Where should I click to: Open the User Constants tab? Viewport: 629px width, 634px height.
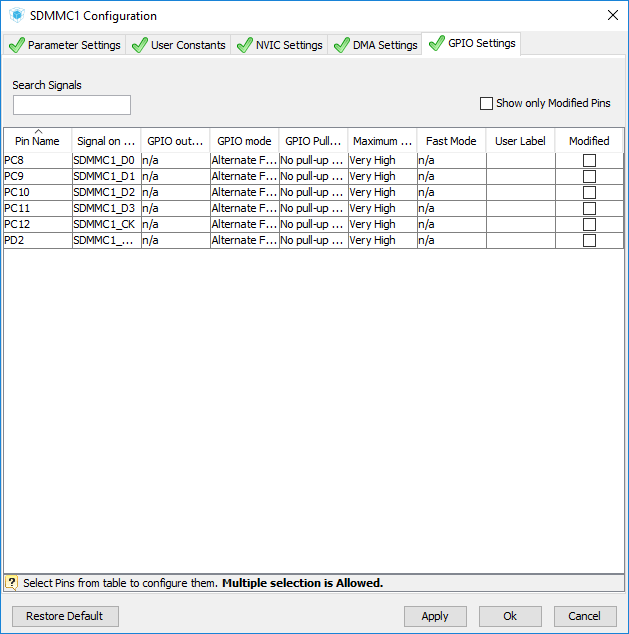[x=178, y=45]
